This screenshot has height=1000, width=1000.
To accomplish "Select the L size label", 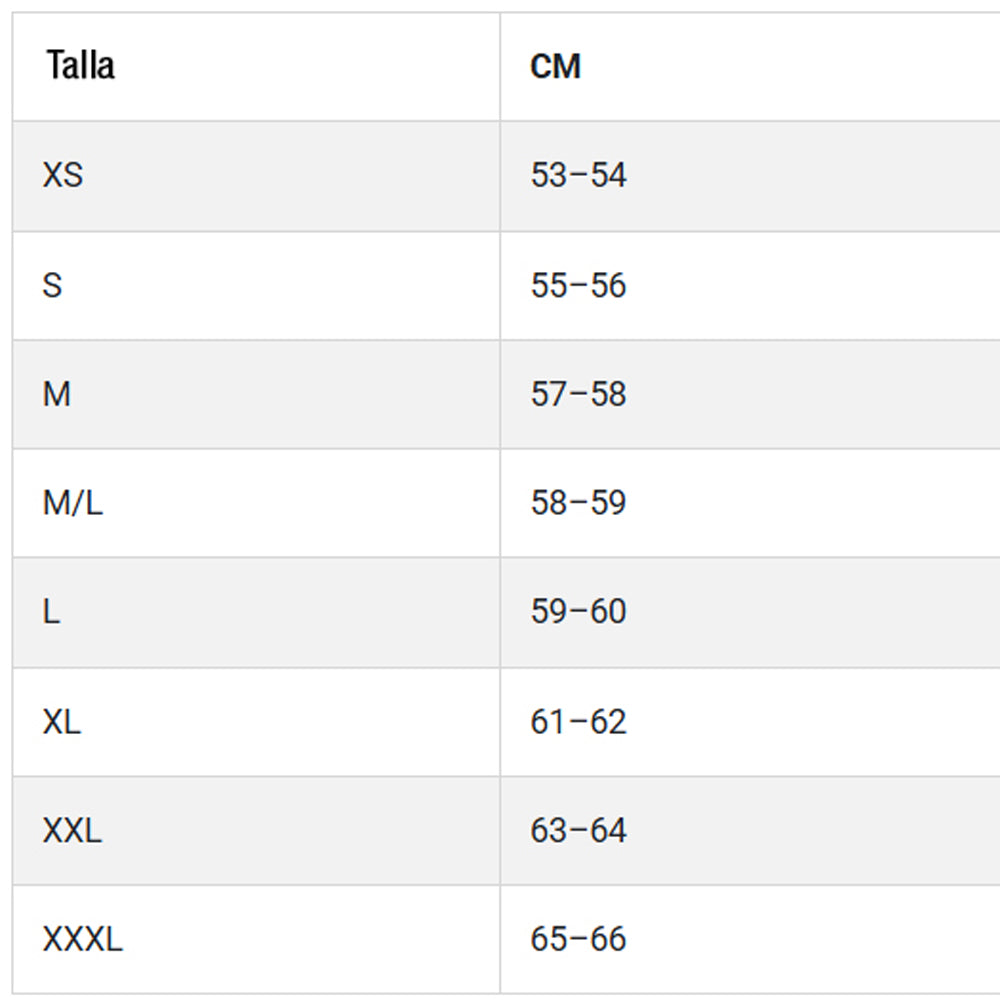I will point(51,612).
